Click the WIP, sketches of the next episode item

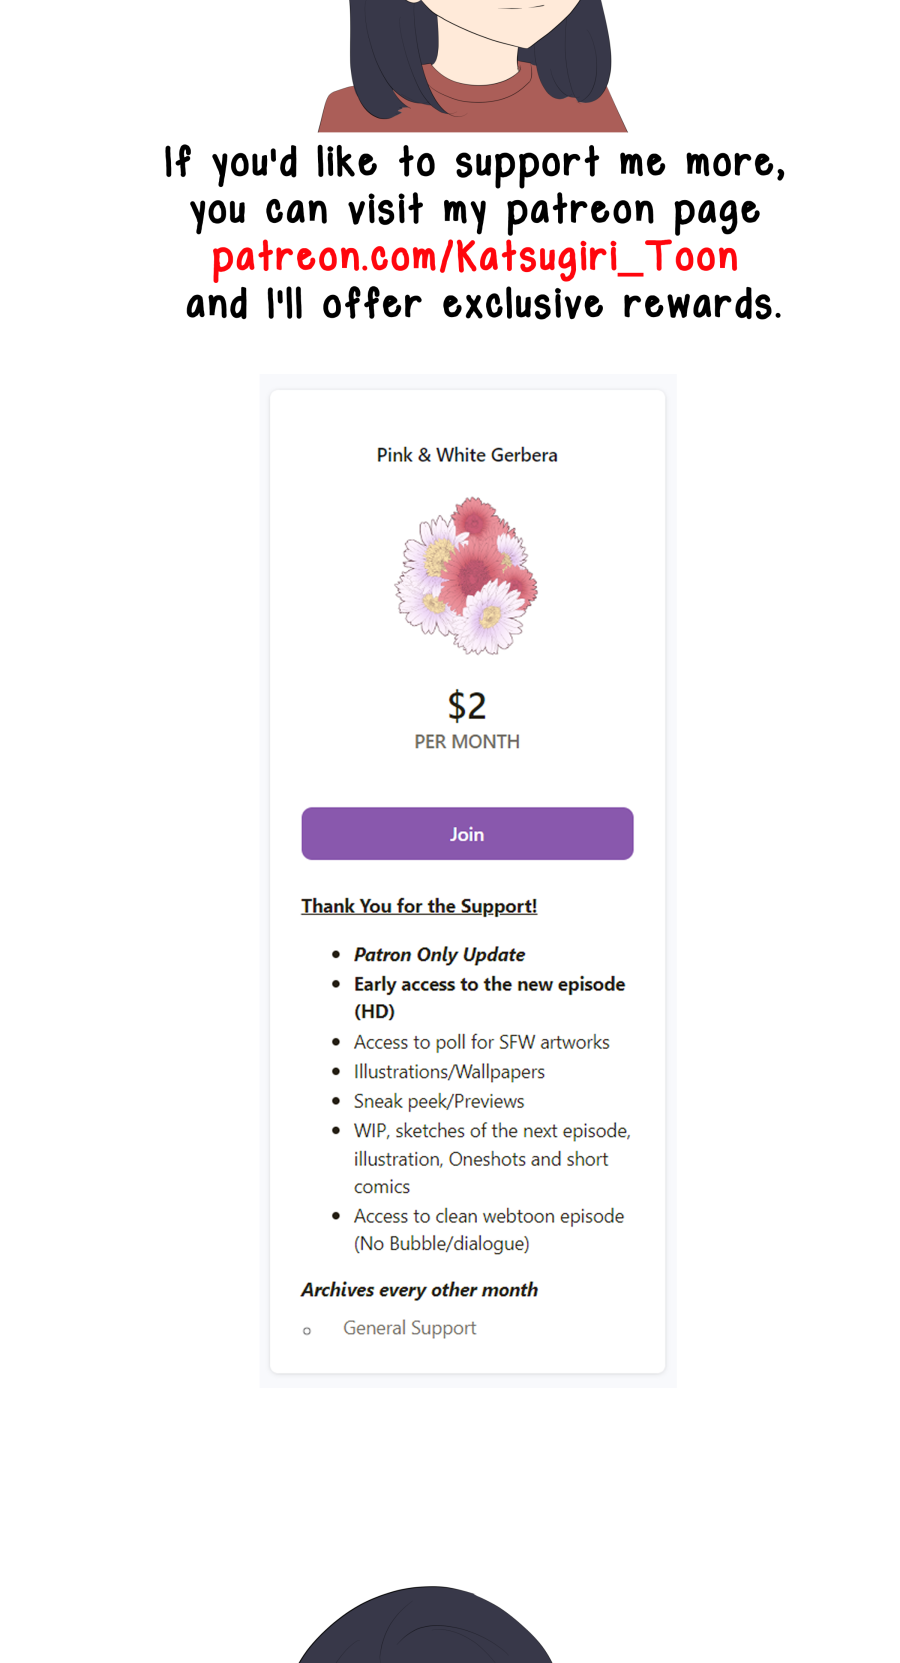[x=492, y=1131]
